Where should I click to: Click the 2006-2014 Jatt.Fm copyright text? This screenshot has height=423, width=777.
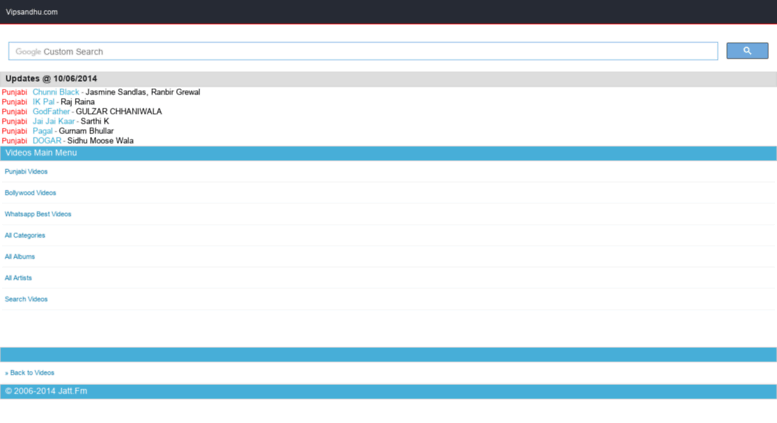46,391
